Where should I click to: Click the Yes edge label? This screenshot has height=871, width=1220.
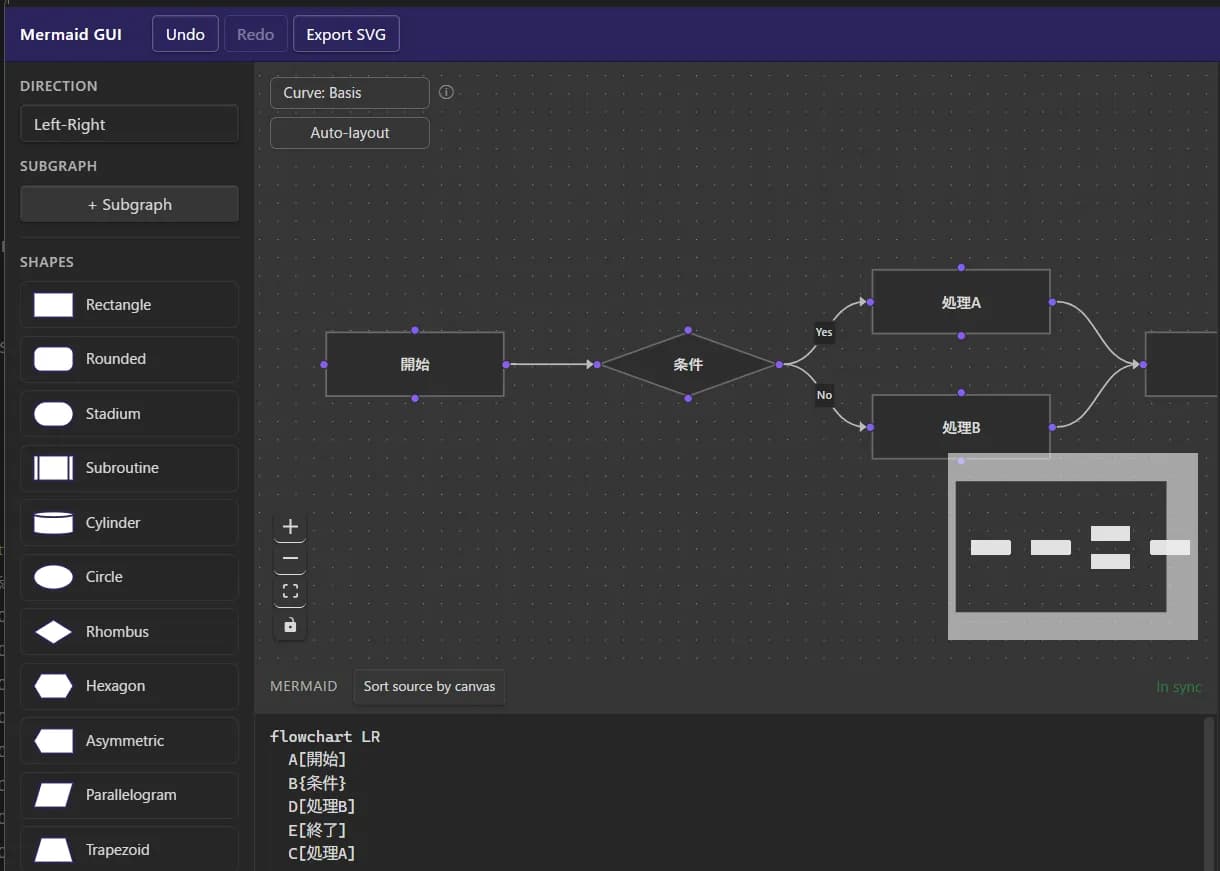[x=824, y=332]
